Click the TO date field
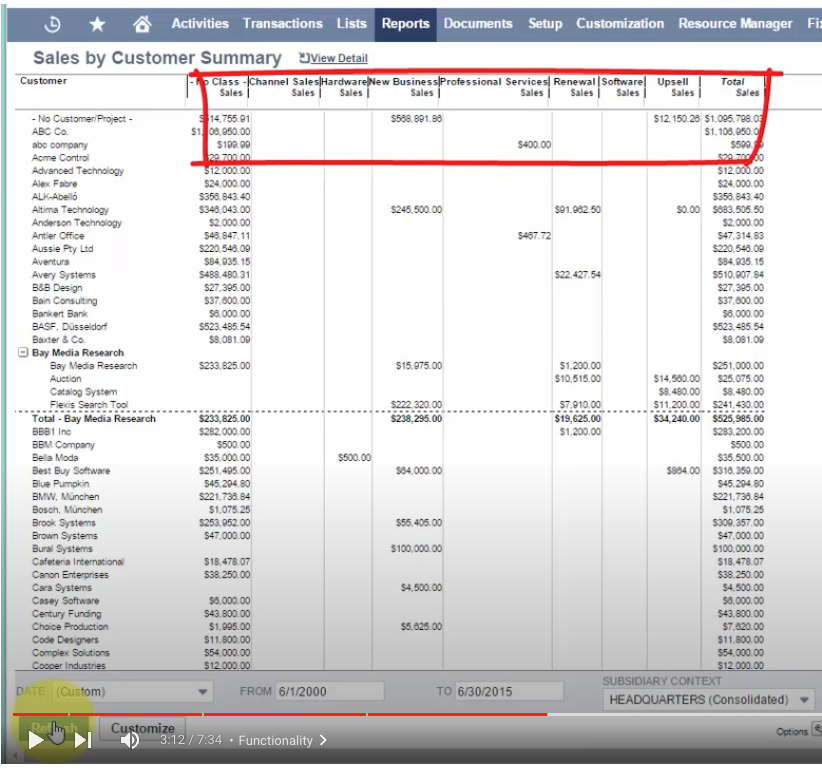Screen dimensions: 822x769 point(509,691)
